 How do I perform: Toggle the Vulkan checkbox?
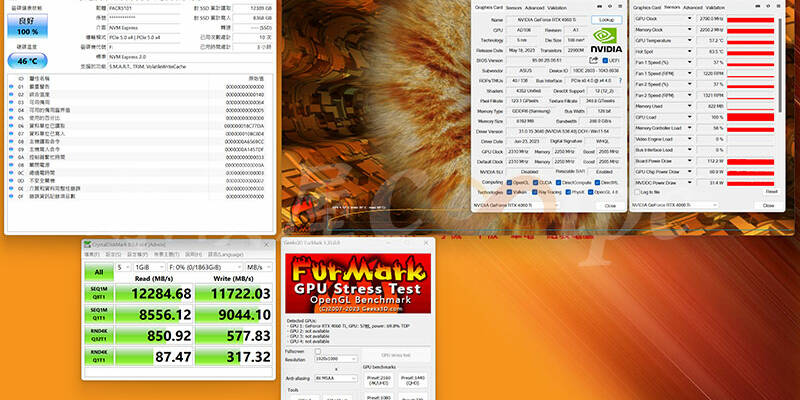tap(509, 192)
